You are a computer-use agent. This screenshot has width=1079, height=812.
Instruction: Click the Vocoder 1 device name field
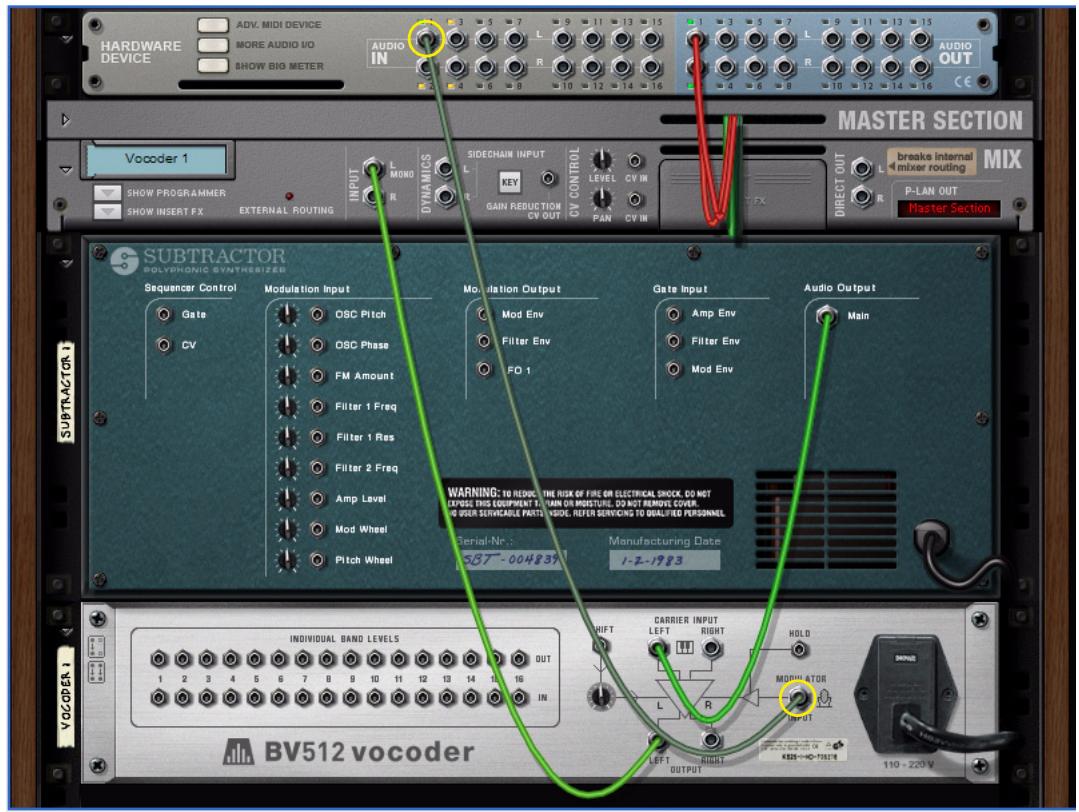(x=156, y=159)
